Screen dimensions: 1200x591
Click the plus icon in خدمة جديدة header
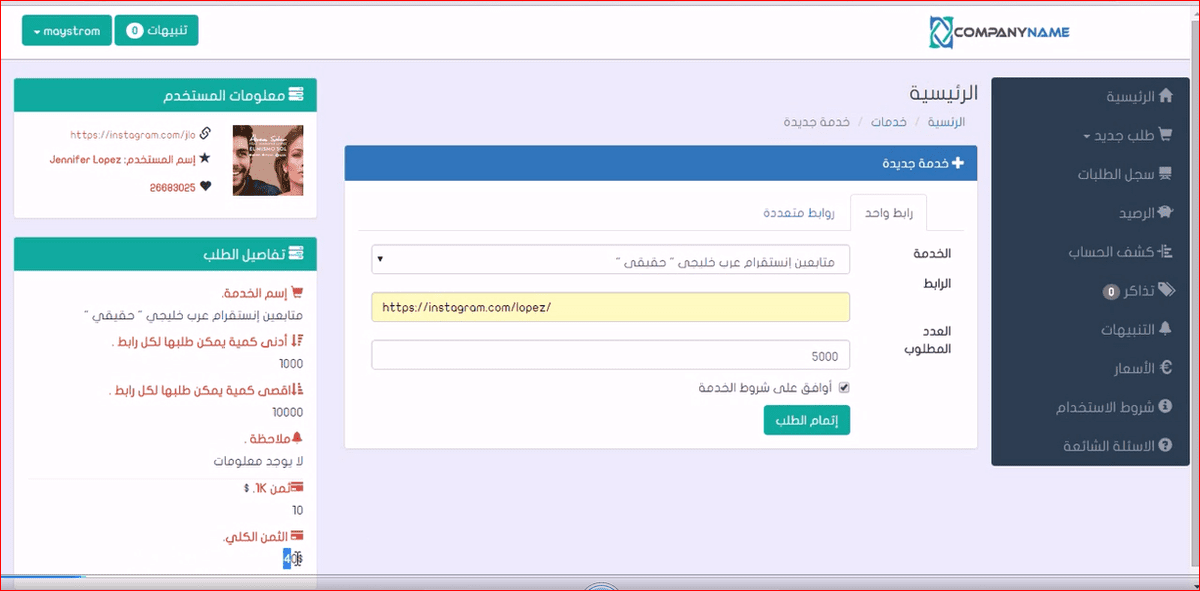958,163
